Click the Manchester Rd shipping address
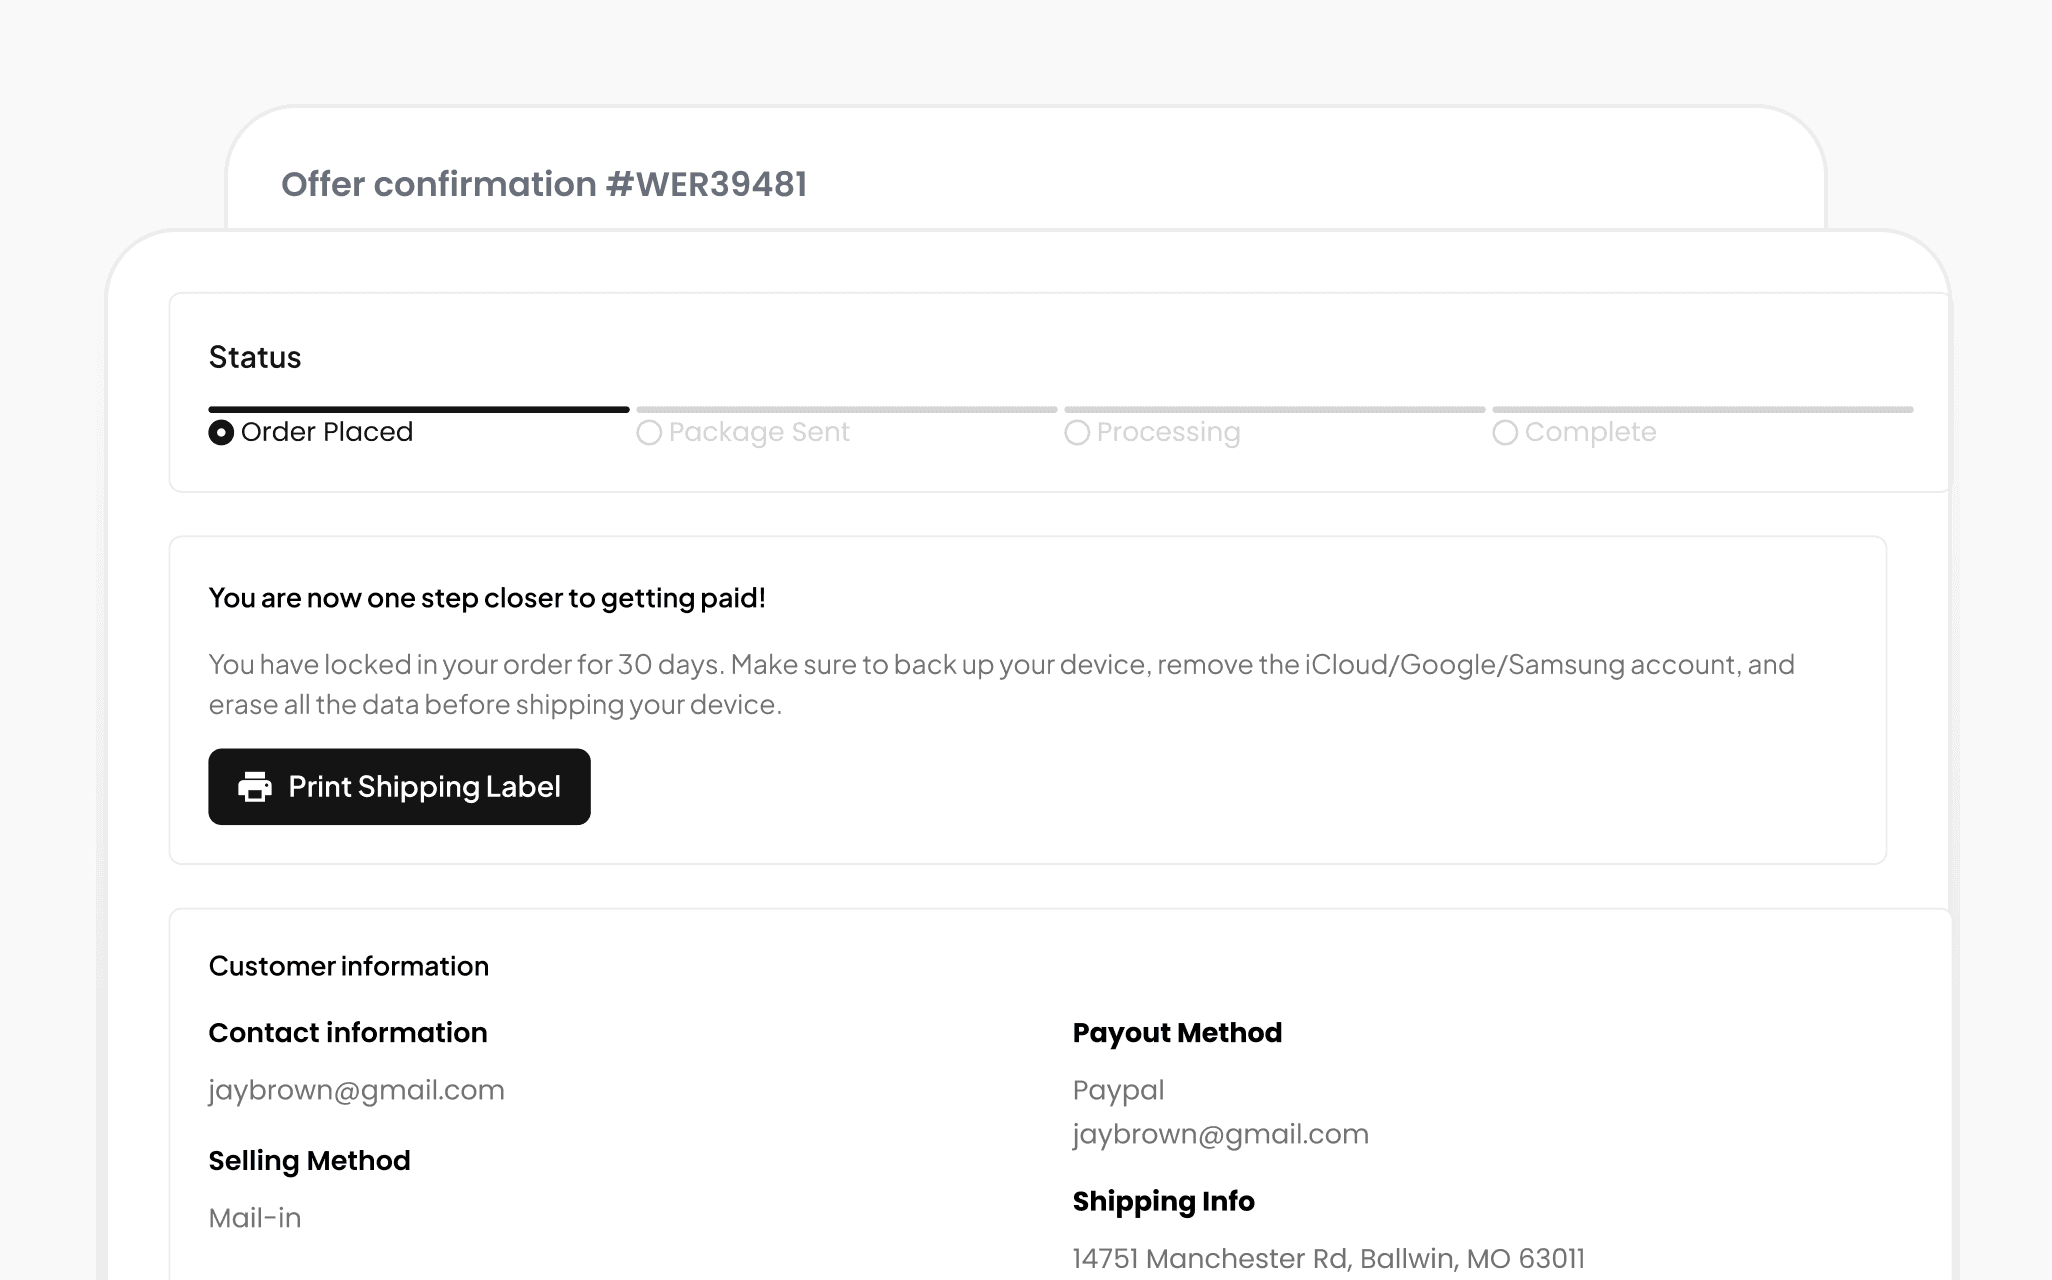 1329,1258
